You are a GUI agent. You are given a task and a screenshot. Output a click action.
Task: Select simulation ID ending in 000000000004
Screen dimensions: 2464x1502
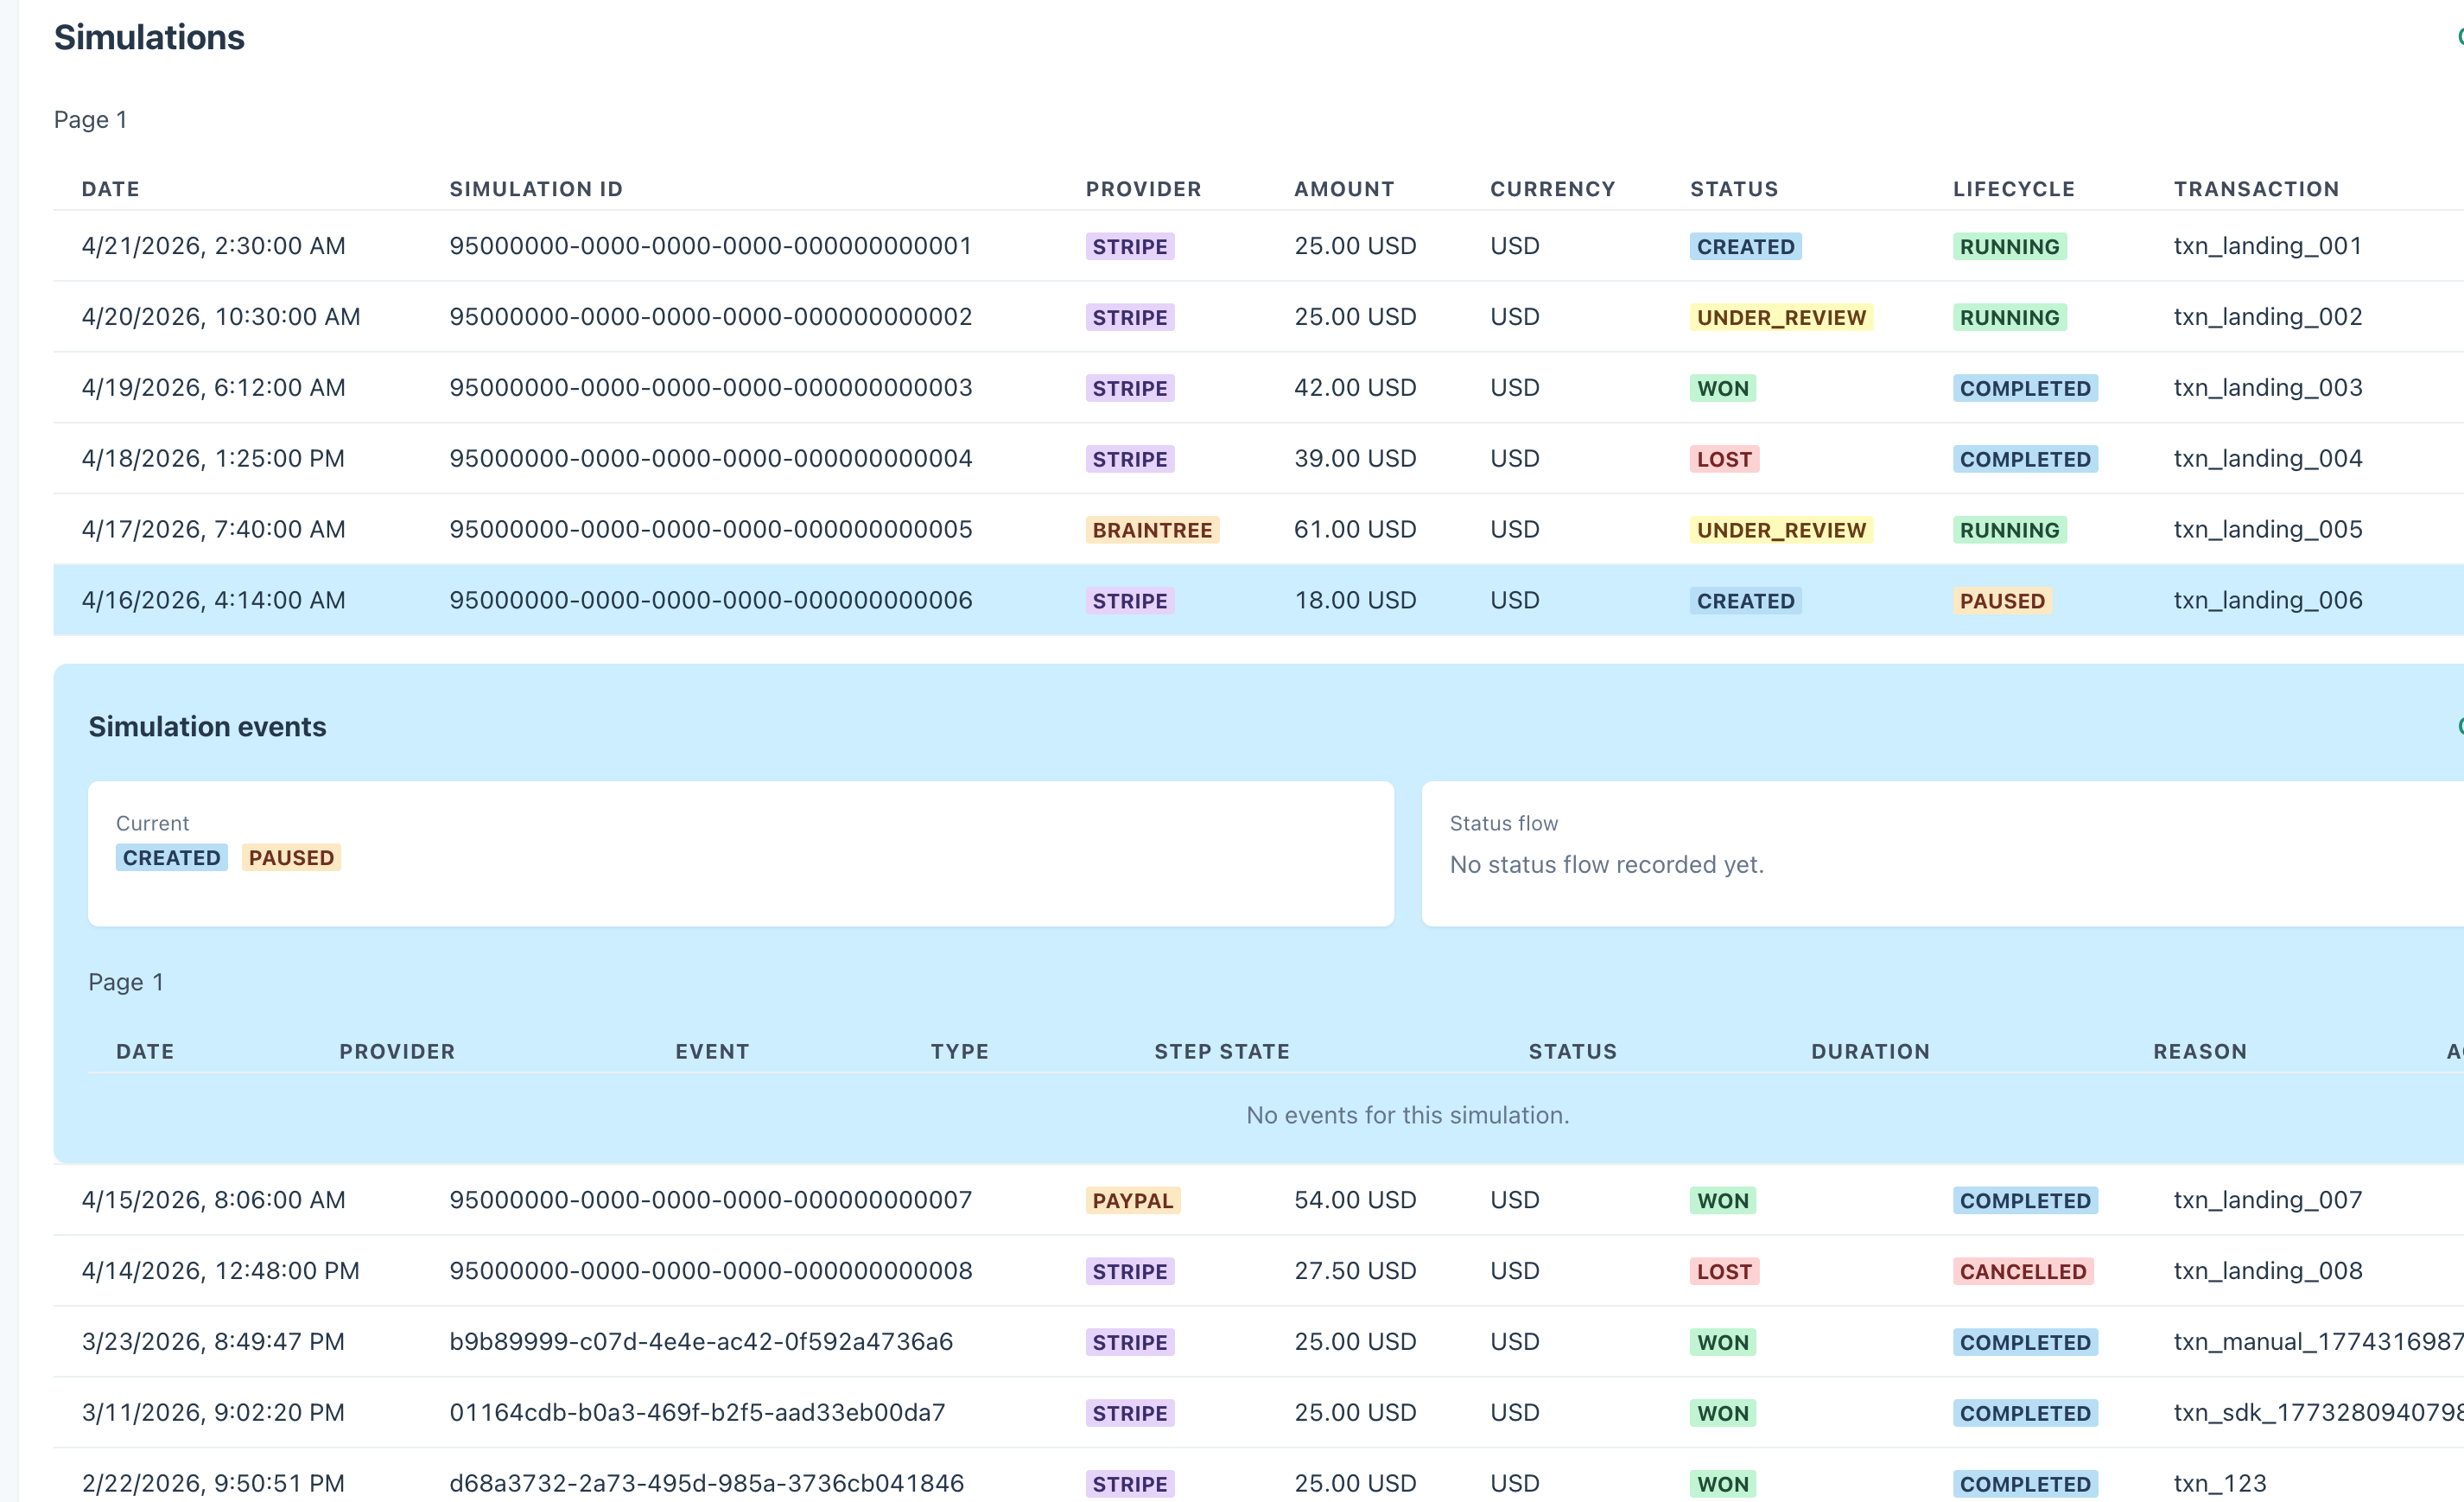pyautogui.click(x=710, y=459)
